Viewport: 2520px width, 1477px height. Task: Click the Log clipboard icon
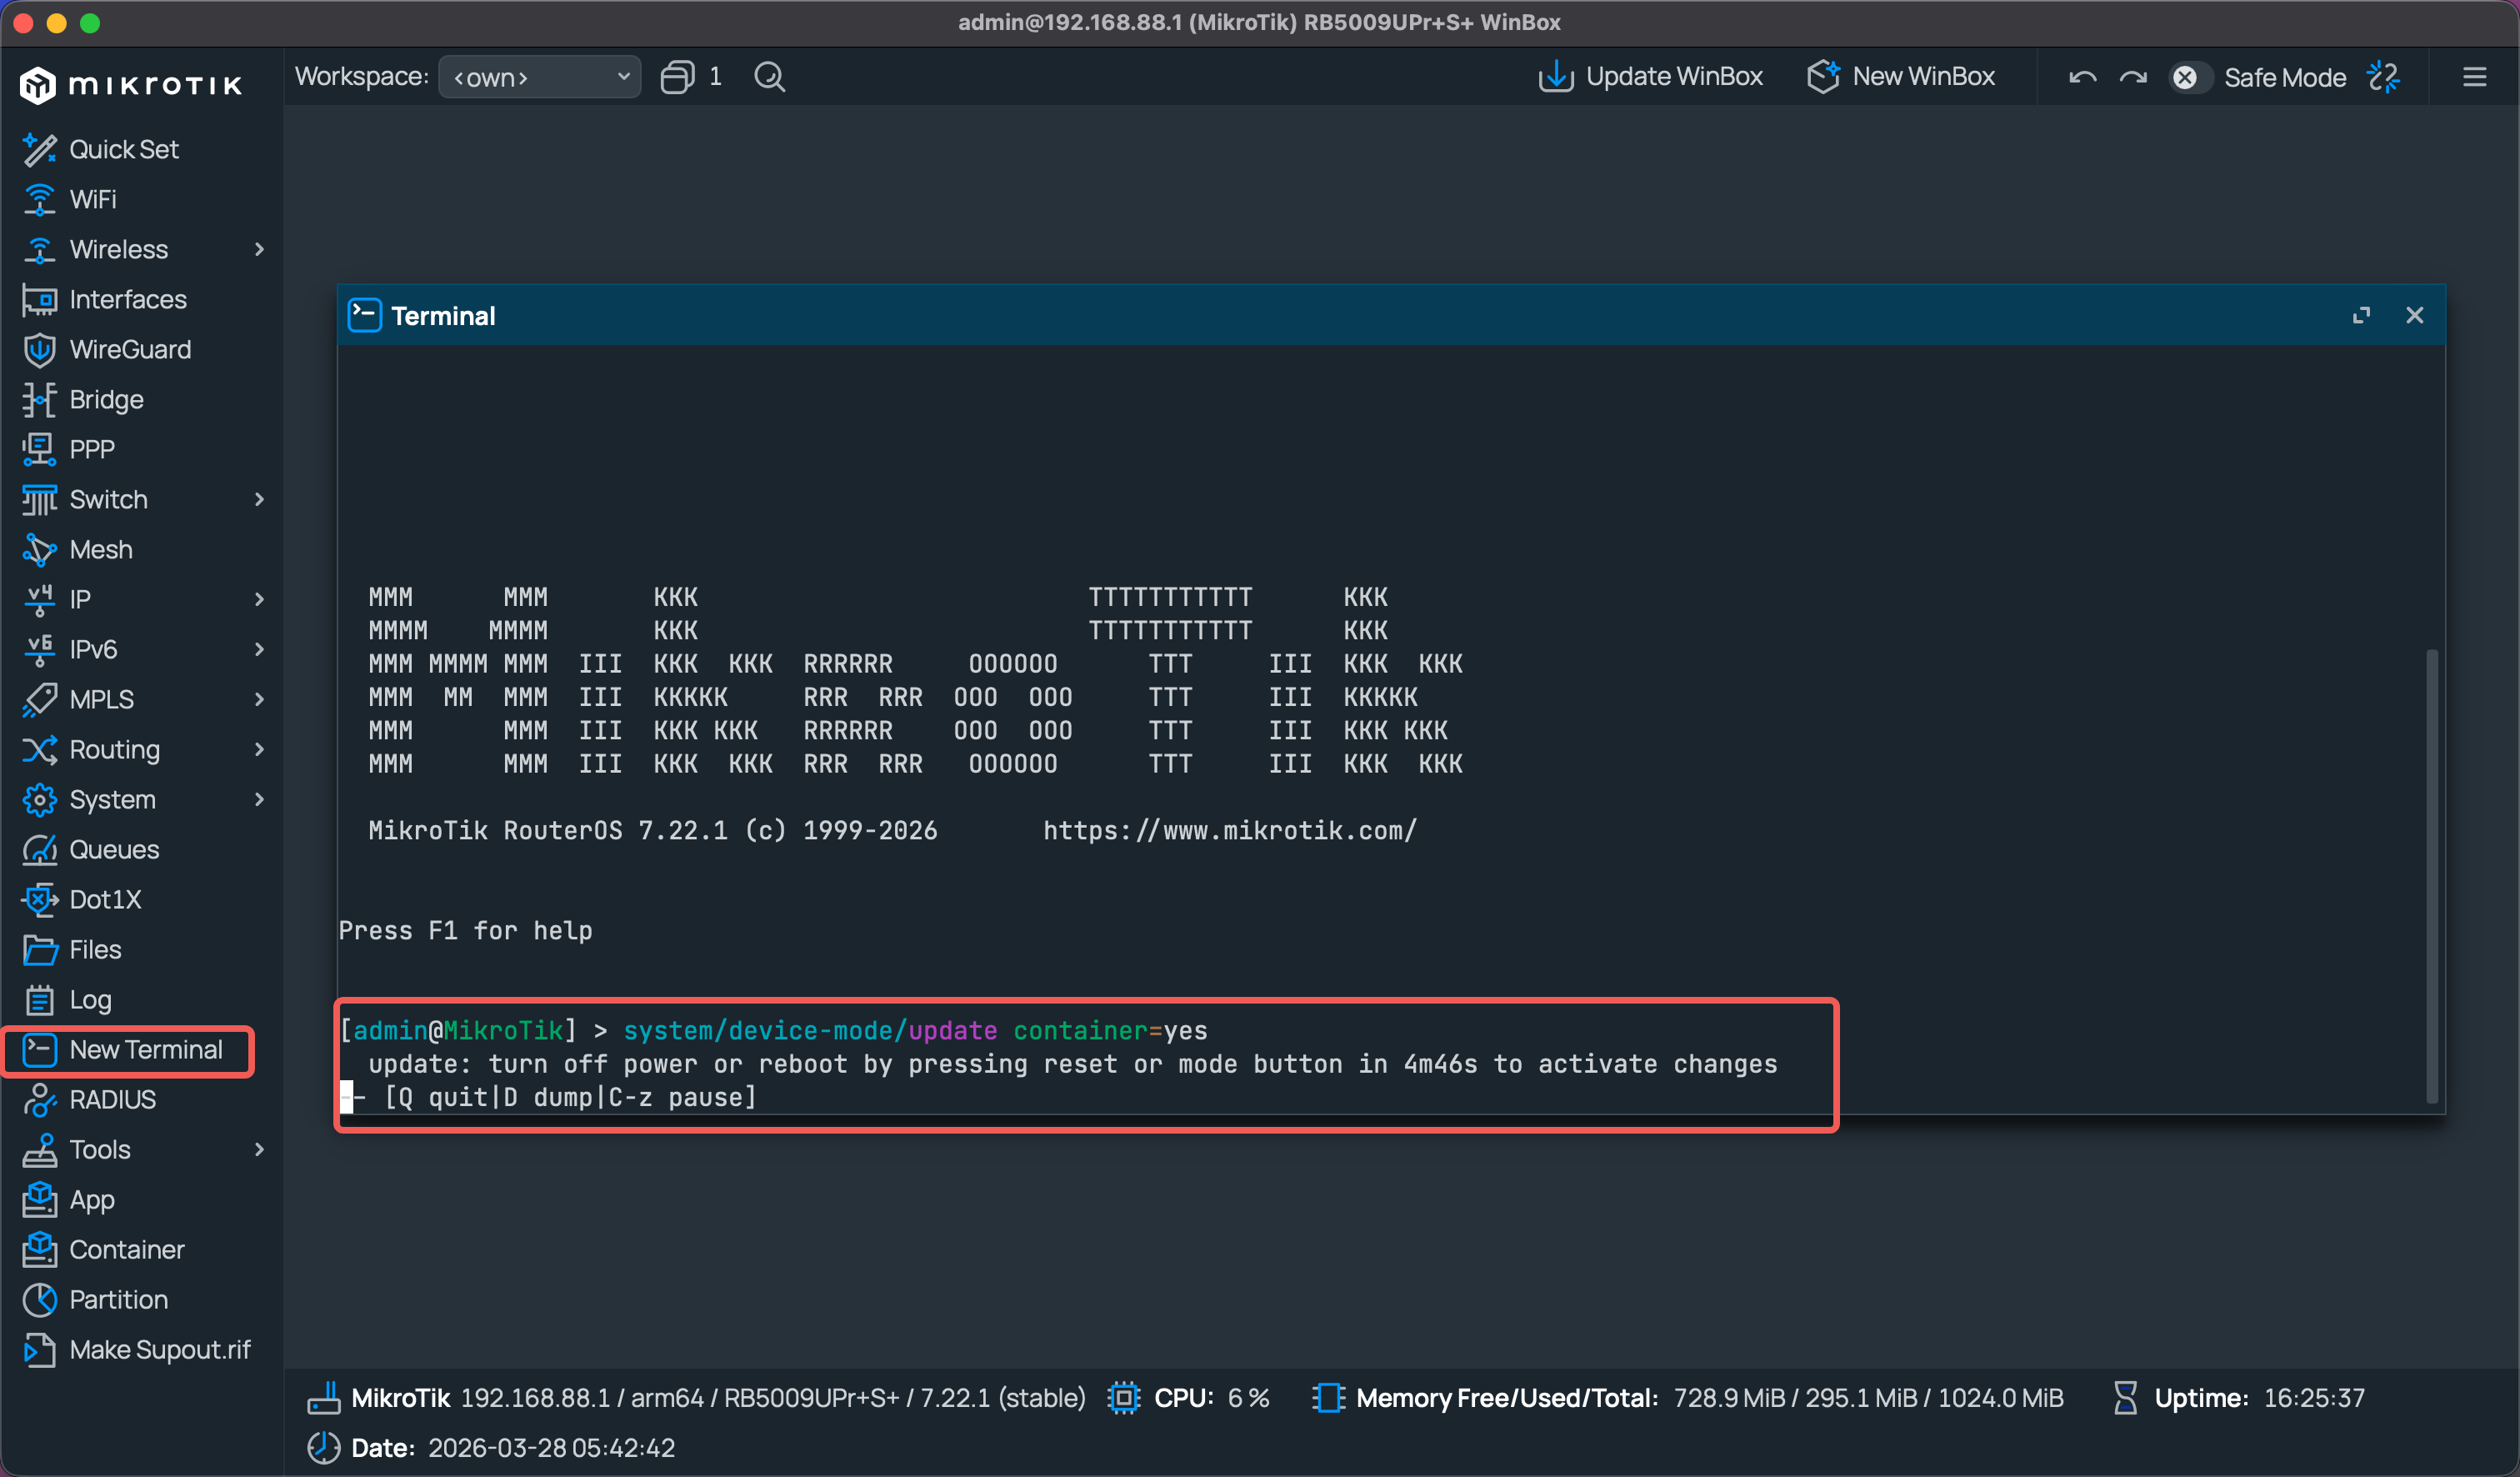[39, 999]
